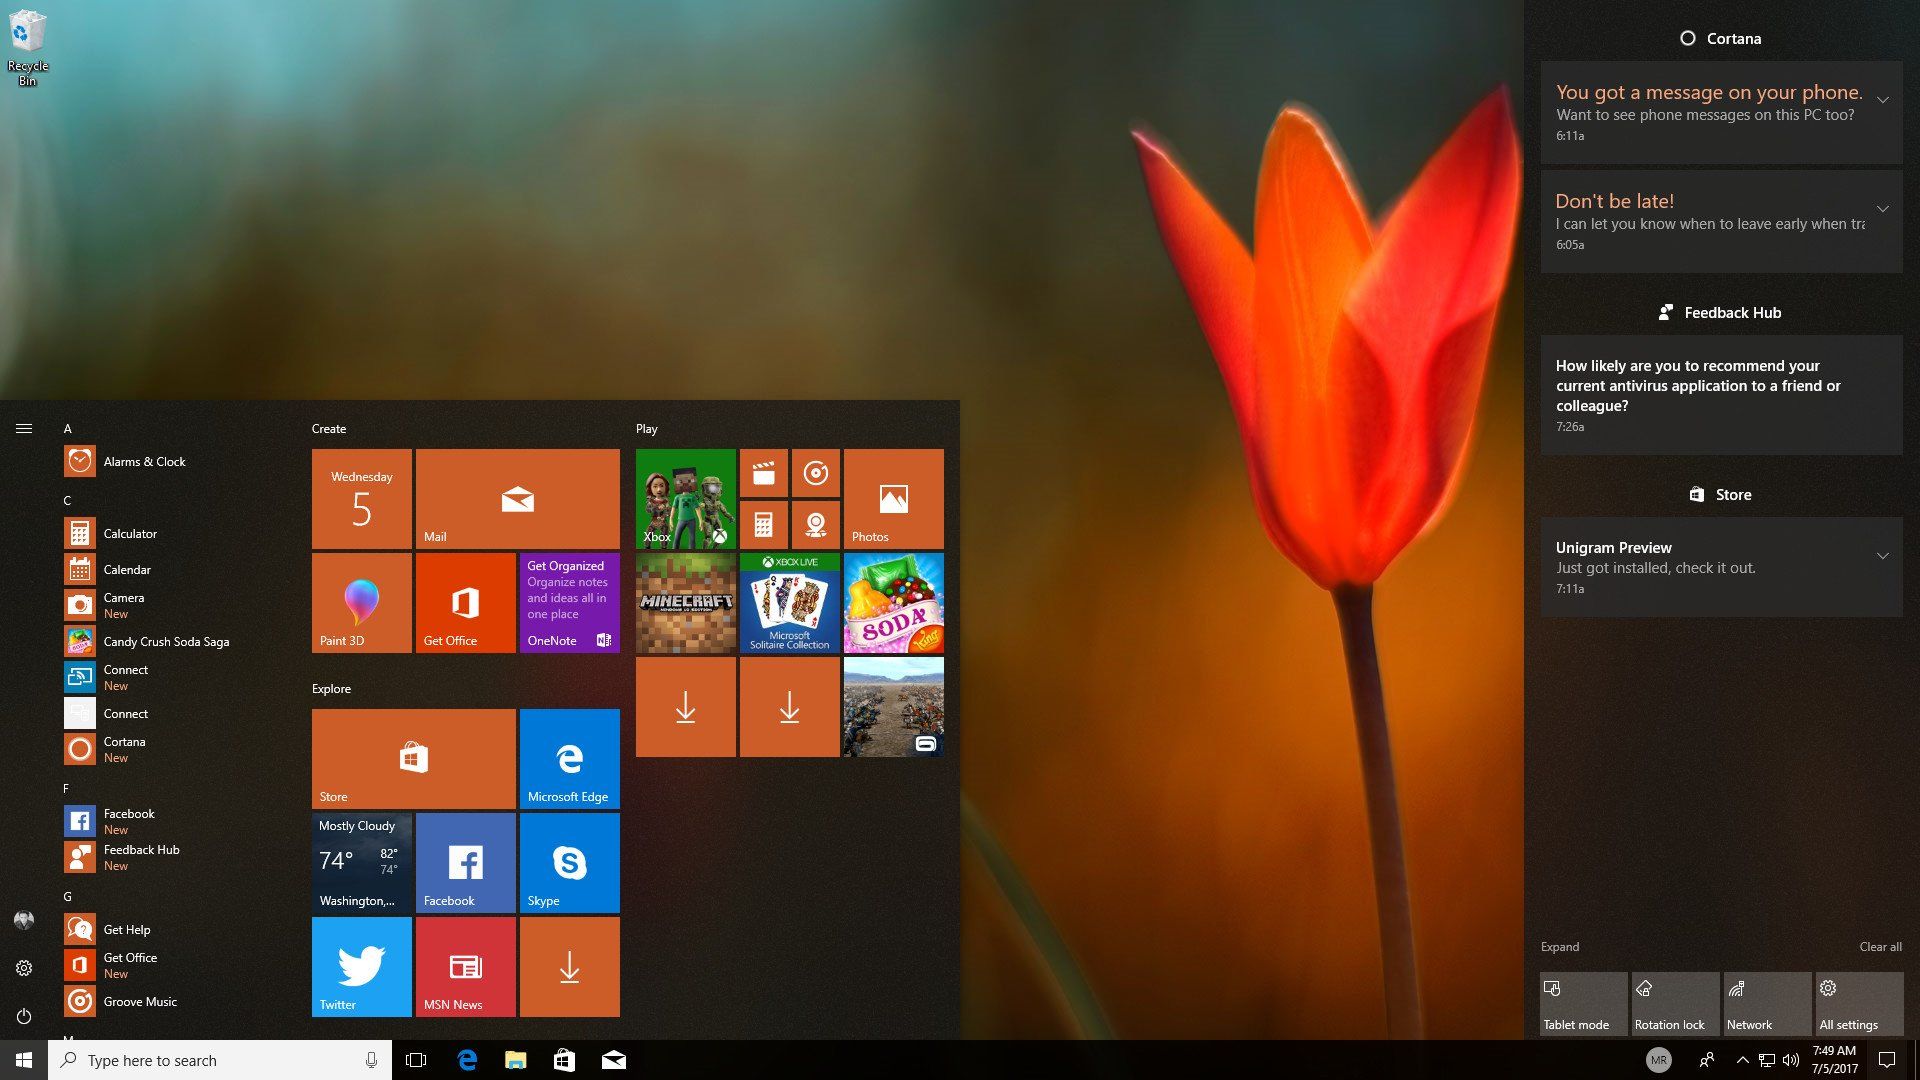Open the Store tile in Explore
Viewport: 1920px width, 1080px height.
(x=414, y=759)
